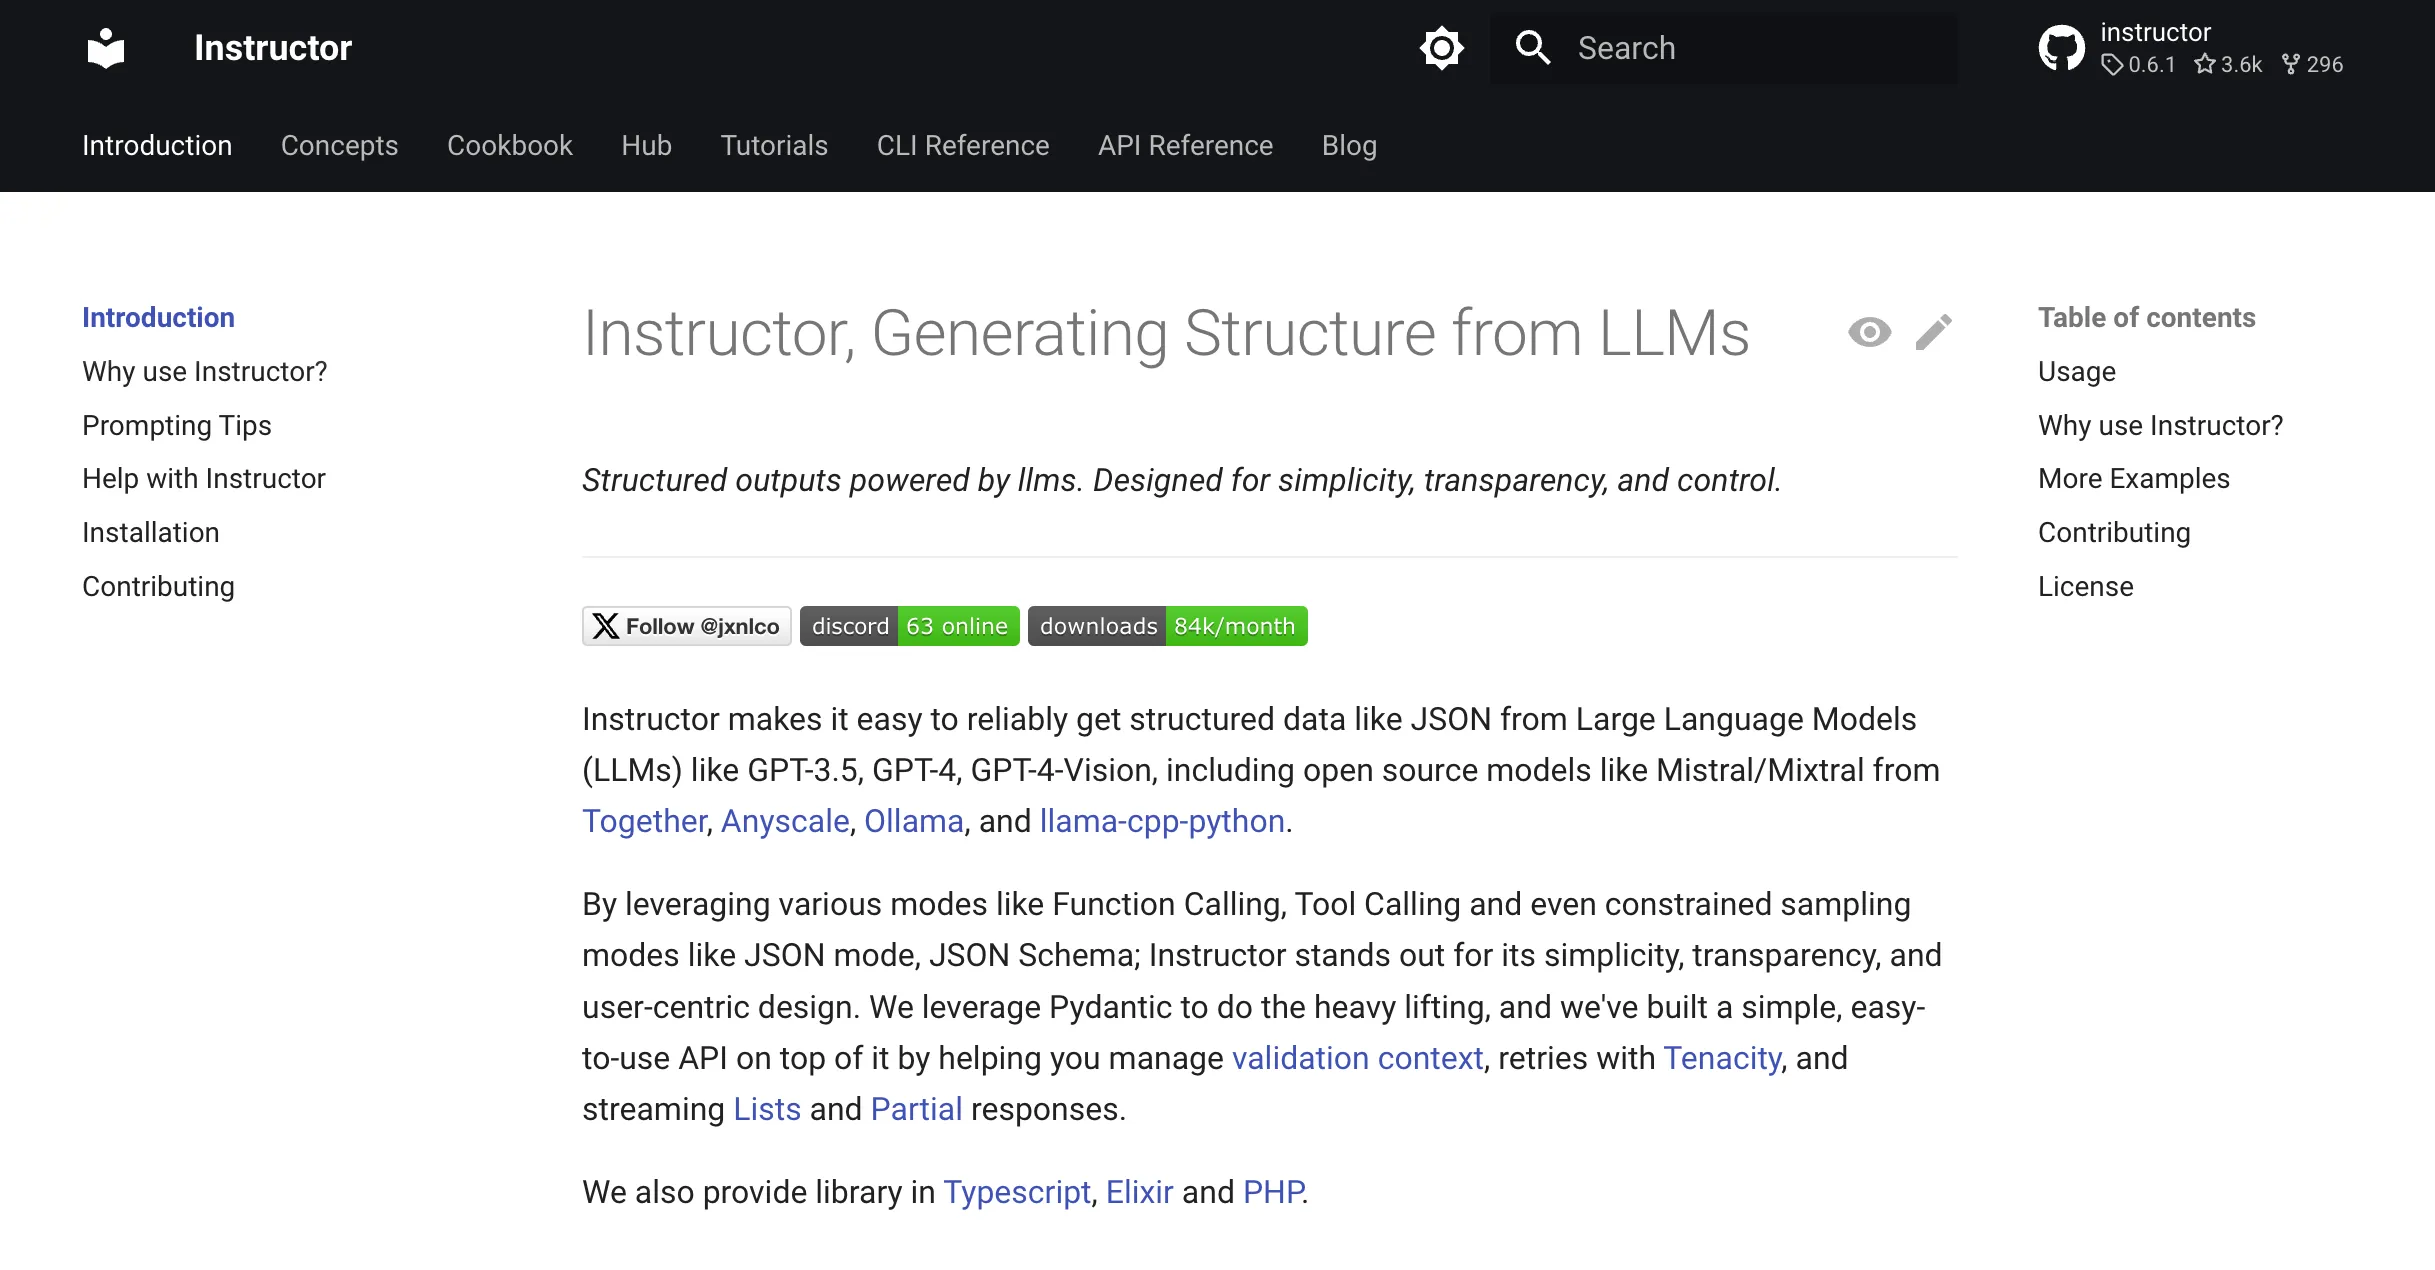Visit the Blog tab
This screenshot has width=2435, height=1270.
click(x=1349, y=145)
